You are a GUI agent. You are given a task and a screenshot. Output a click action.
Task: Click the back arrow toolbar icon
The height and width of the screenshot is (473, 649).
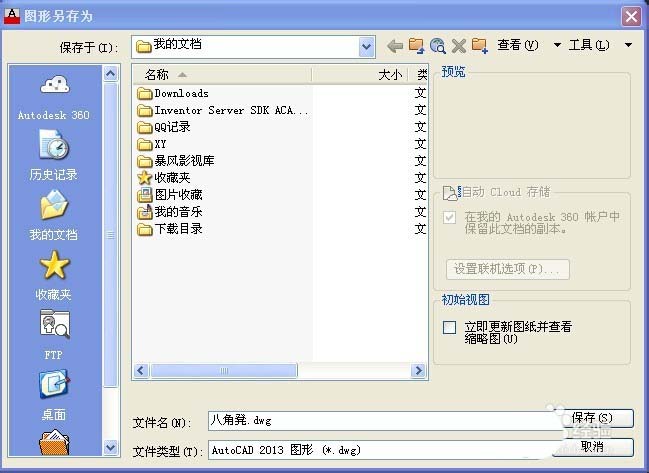tap(395, 46)
